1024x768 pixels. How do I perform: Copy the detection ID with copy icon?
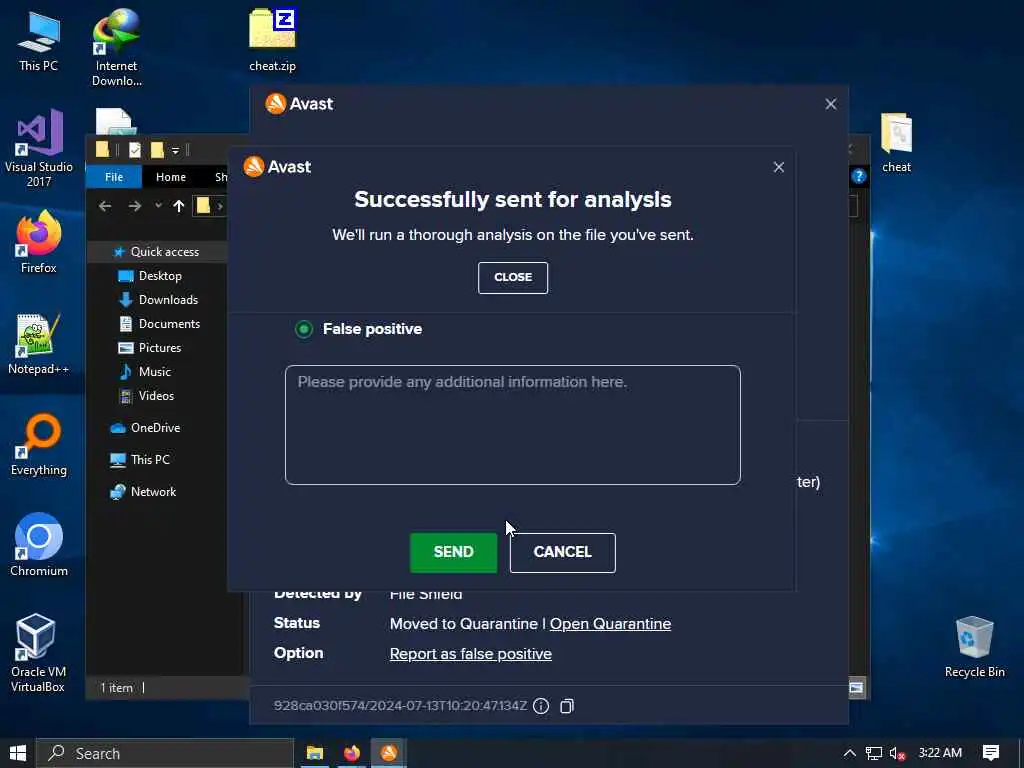[x=567, y=706]
